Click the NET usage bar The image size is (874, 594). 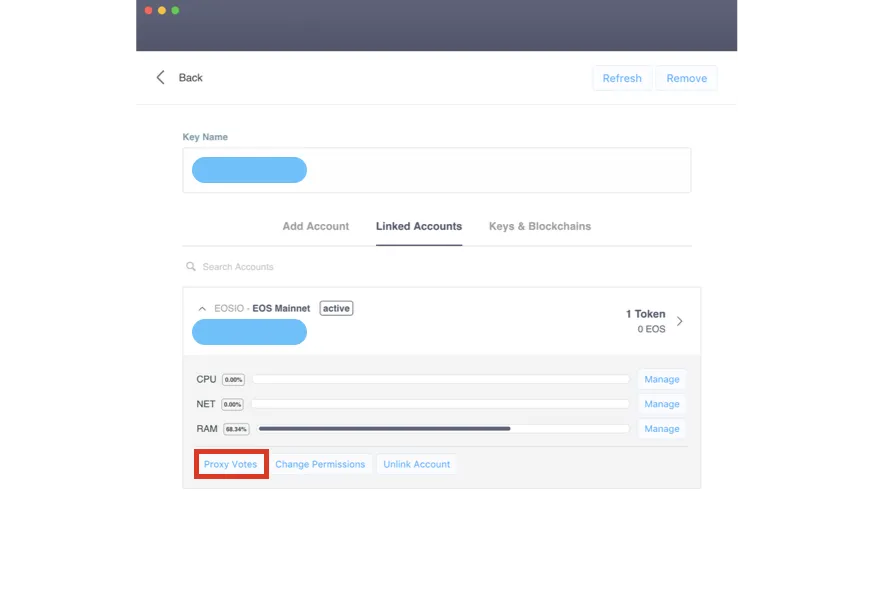click(x=441, y=403)
